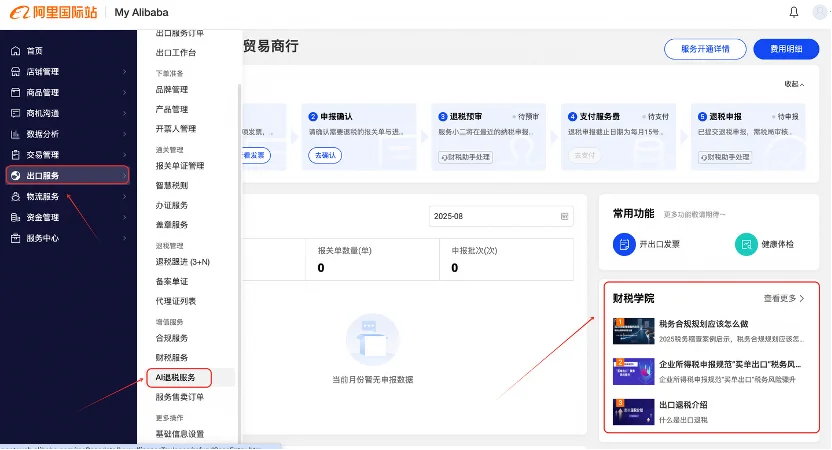Image resolution: width=832 pixels, height=450 pixels.
Task: Collapse the steps panel with 收起
Action: point(795,84)
